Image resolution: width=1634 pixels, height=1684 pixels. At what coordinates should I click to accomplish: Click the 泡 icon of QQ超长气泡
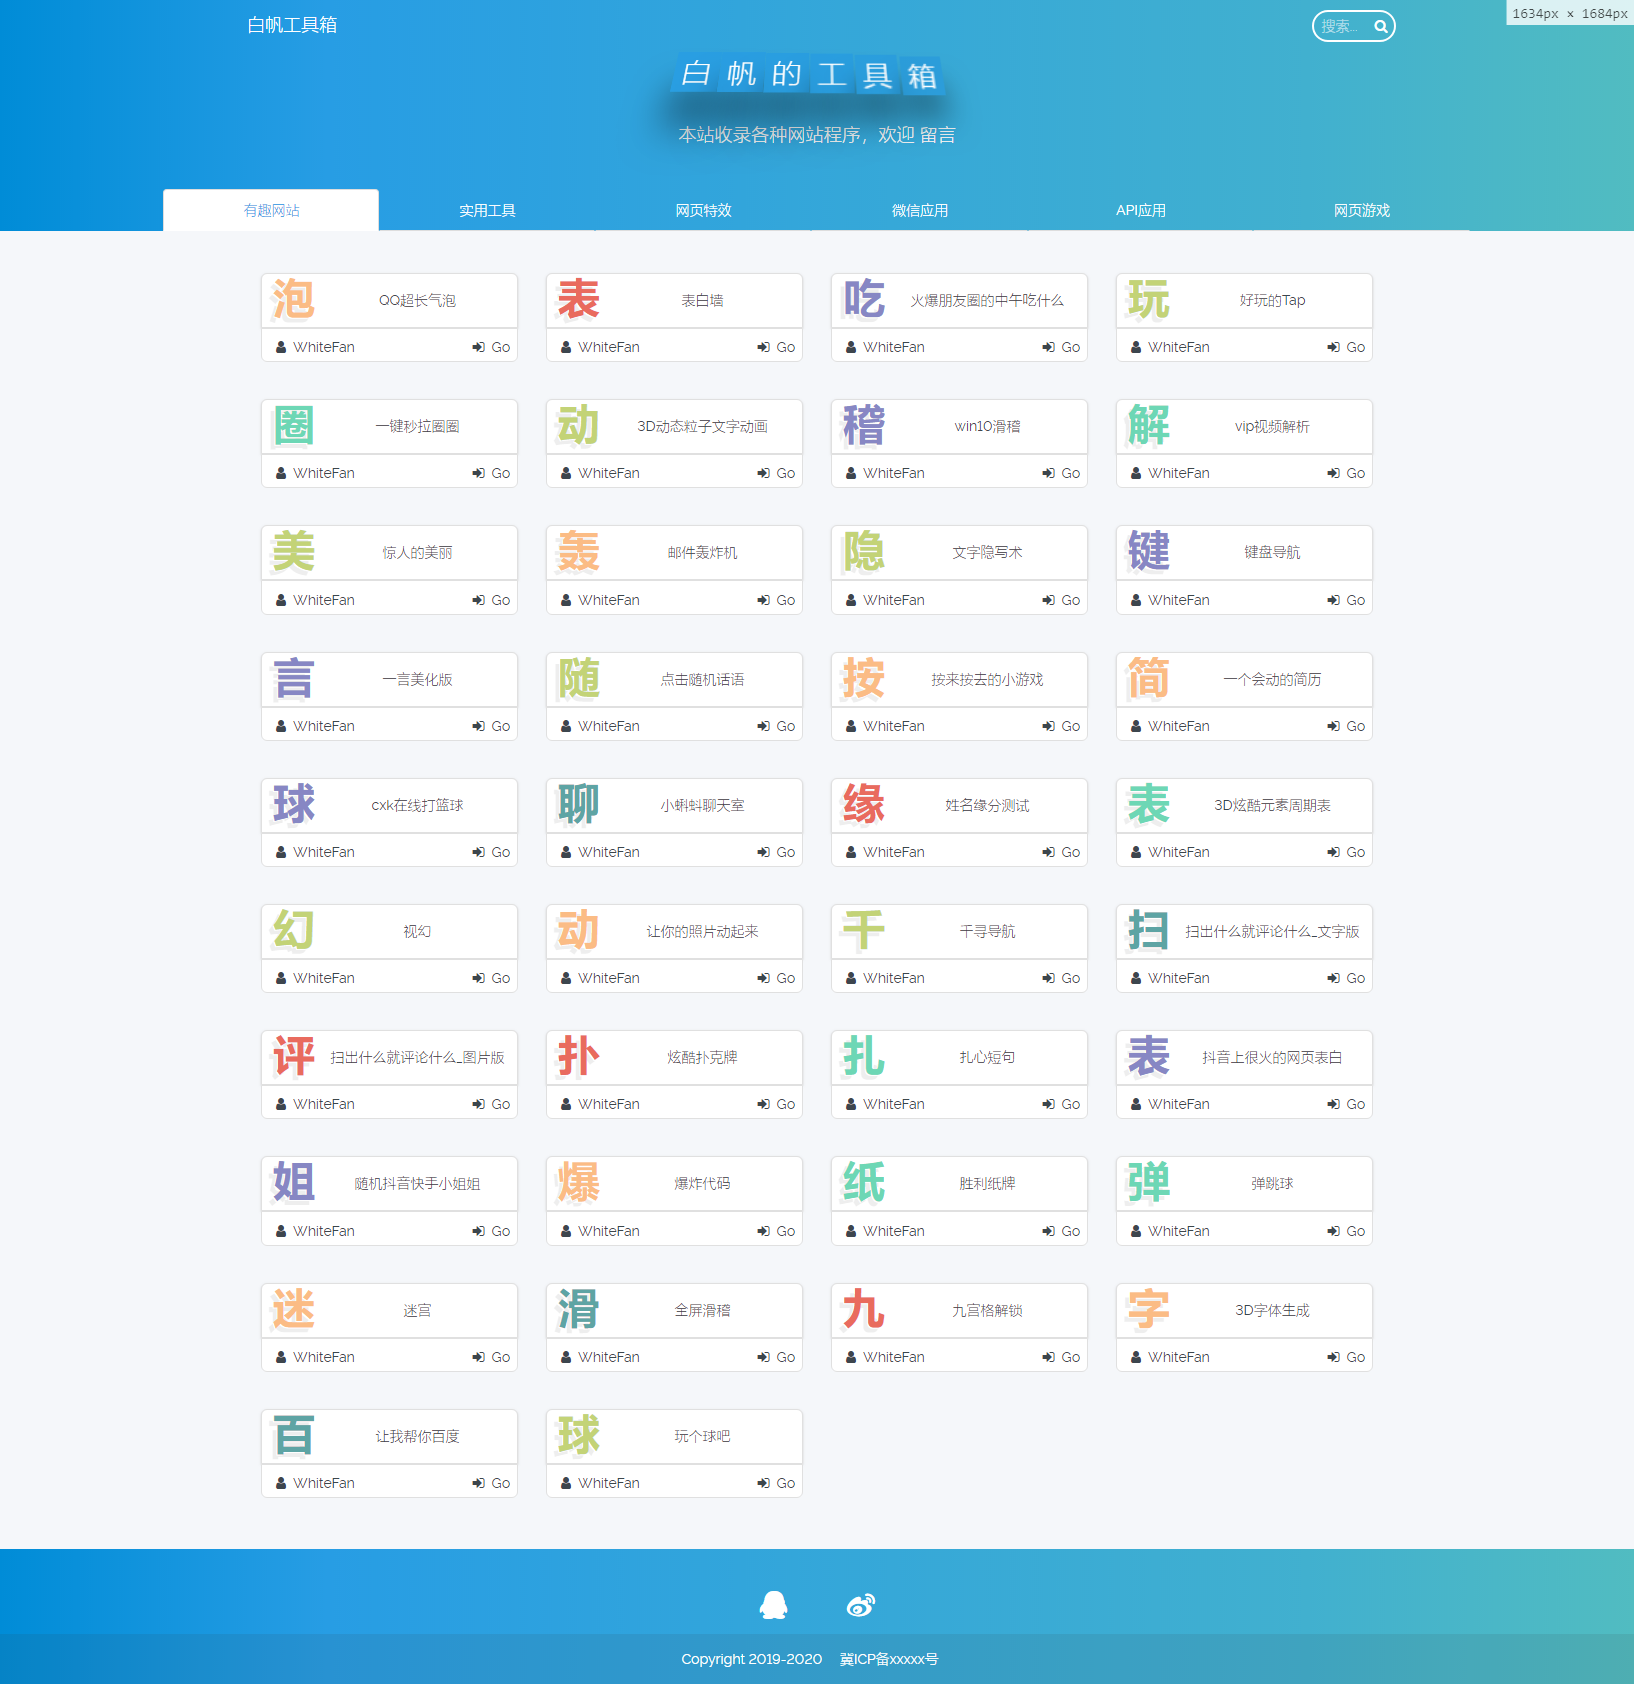pyautogui.click(x=294, y=300)
